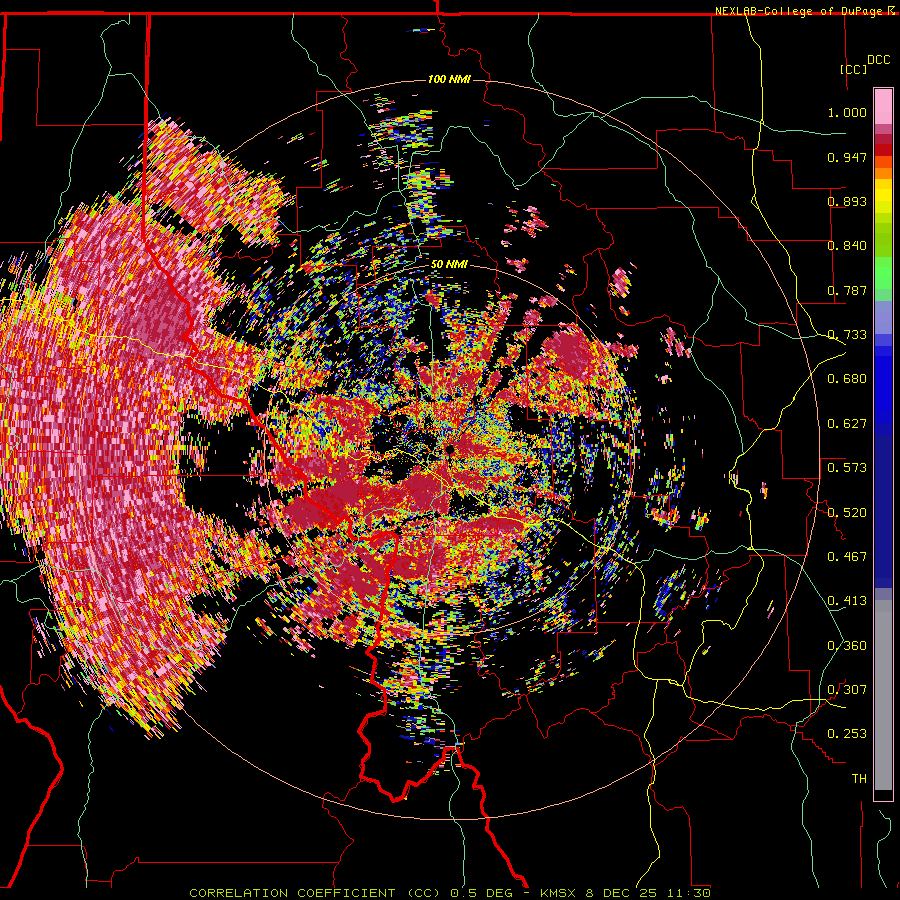Select the 0.787 scale value

[x=847, y=290]
